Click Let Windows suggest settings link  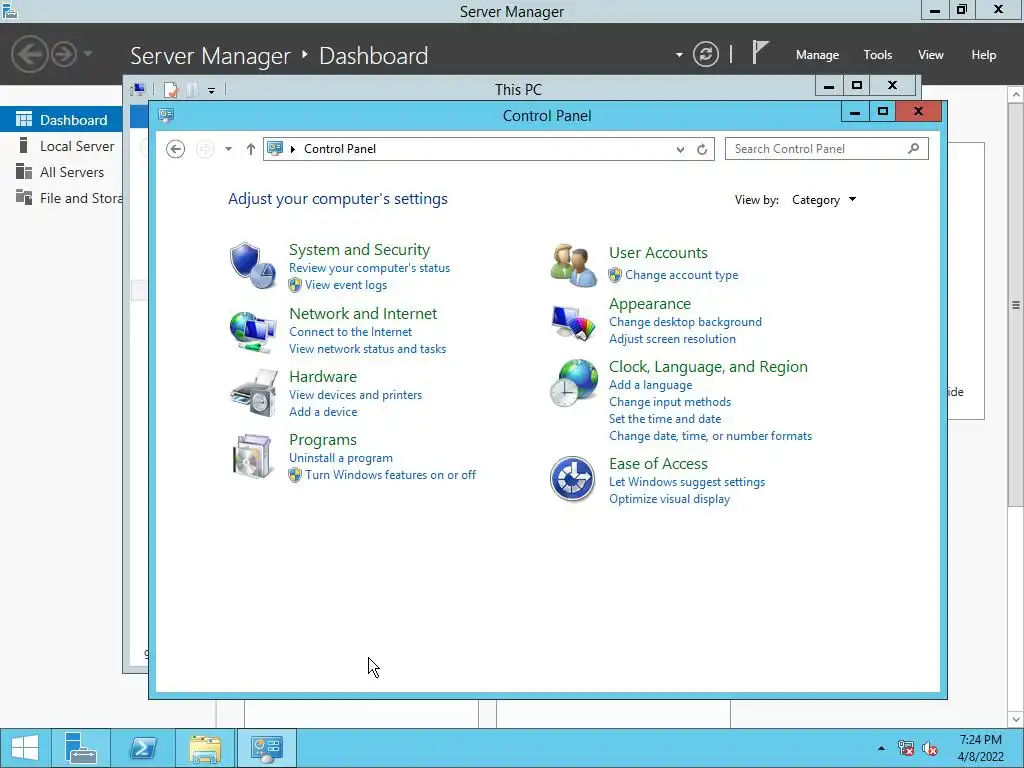pyautogui.click(x=687, y=482)
